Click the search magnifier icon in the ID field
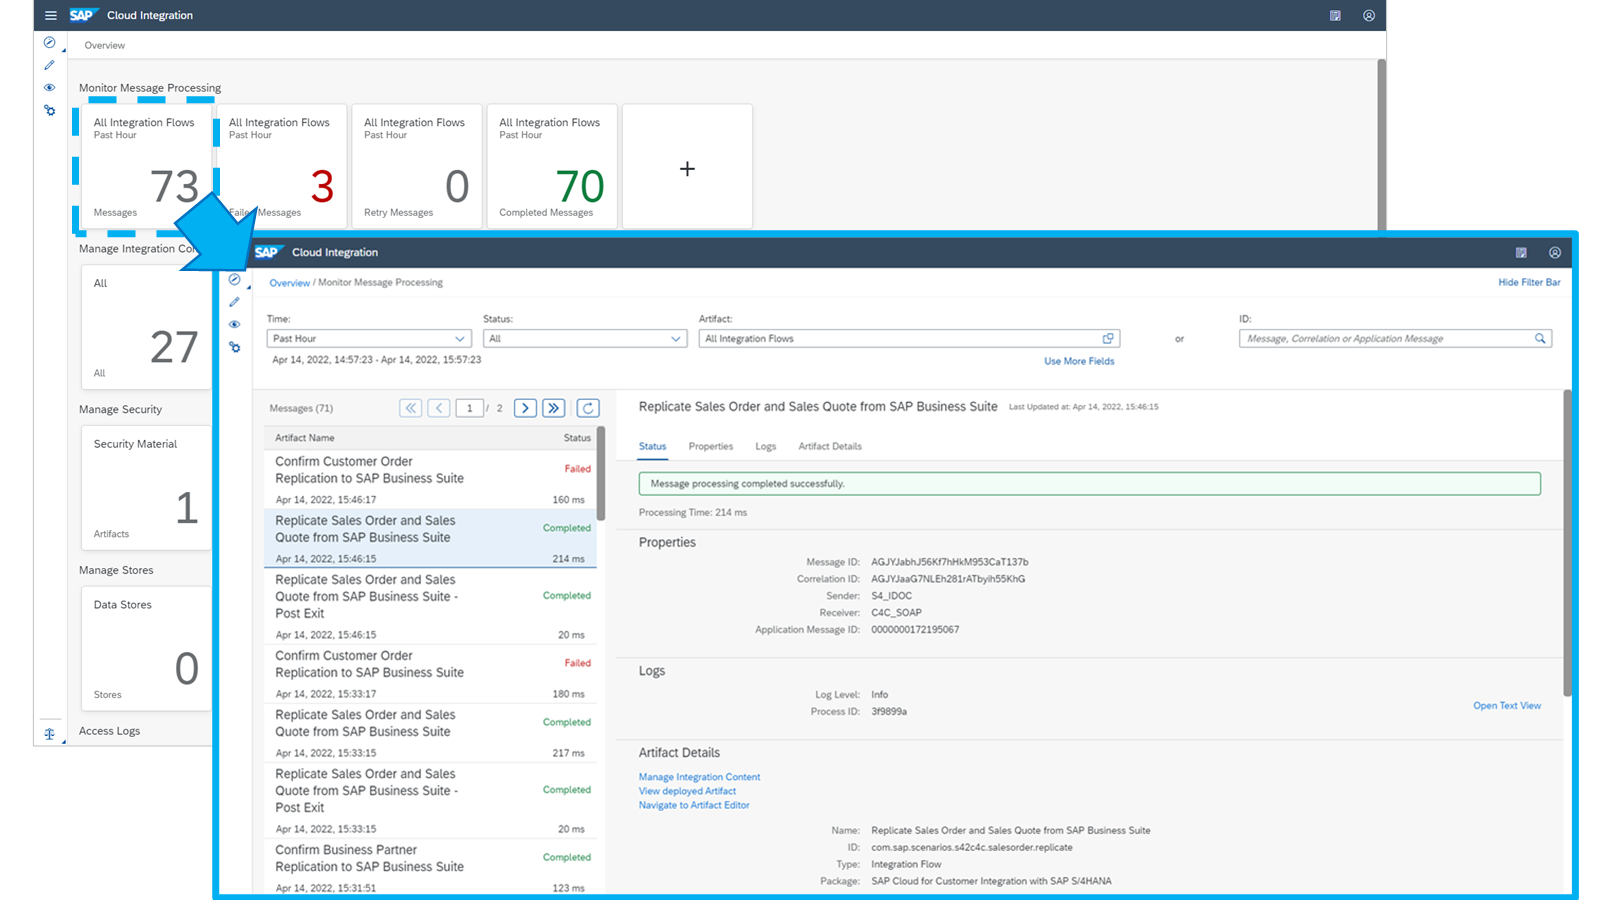Viewport: 1600px width, 900px height. [1540, 338]
